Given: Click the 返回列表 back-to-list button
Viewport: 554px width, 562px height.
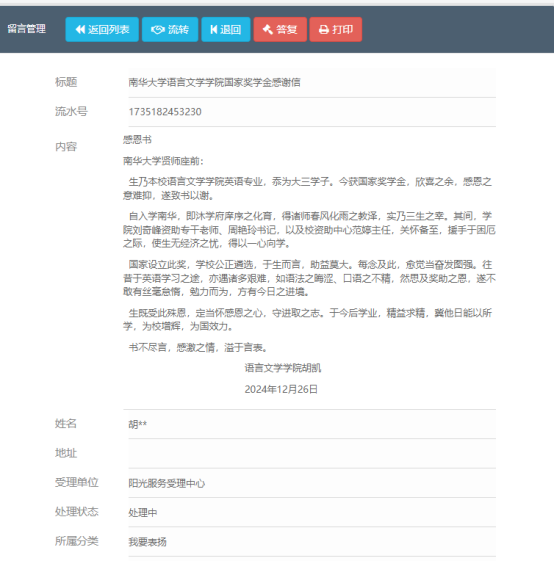Looking at the screenshot, I should pyautogui.click(x=102, y=29).
